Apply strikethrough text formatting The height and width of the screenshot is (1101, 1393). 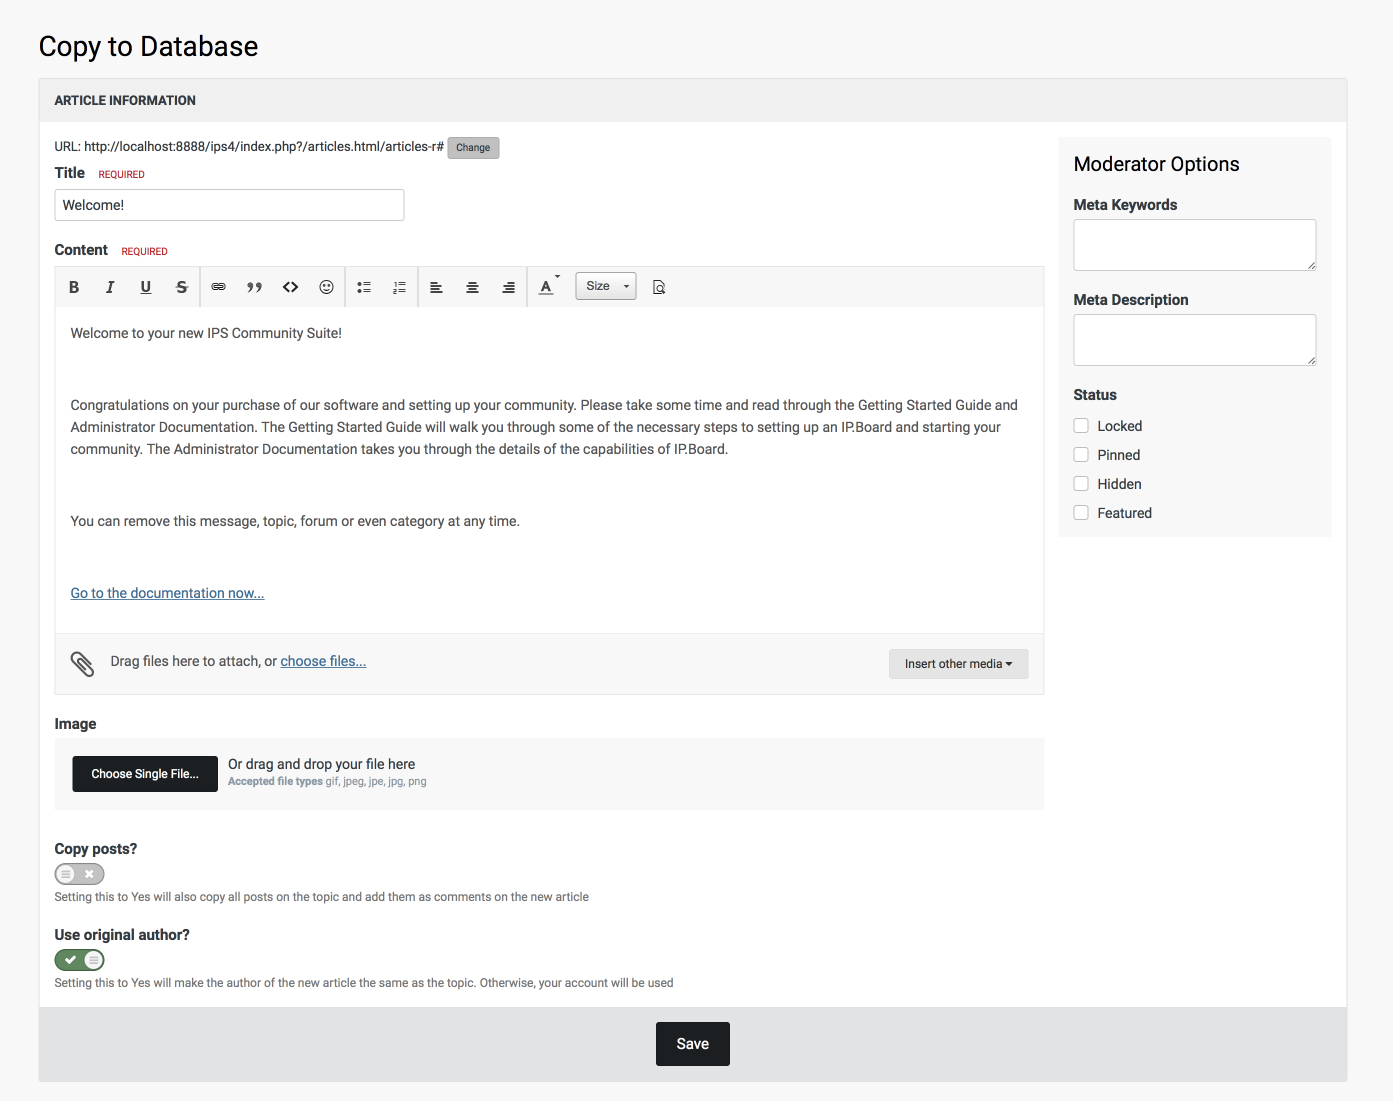click(x=182, y=287)
